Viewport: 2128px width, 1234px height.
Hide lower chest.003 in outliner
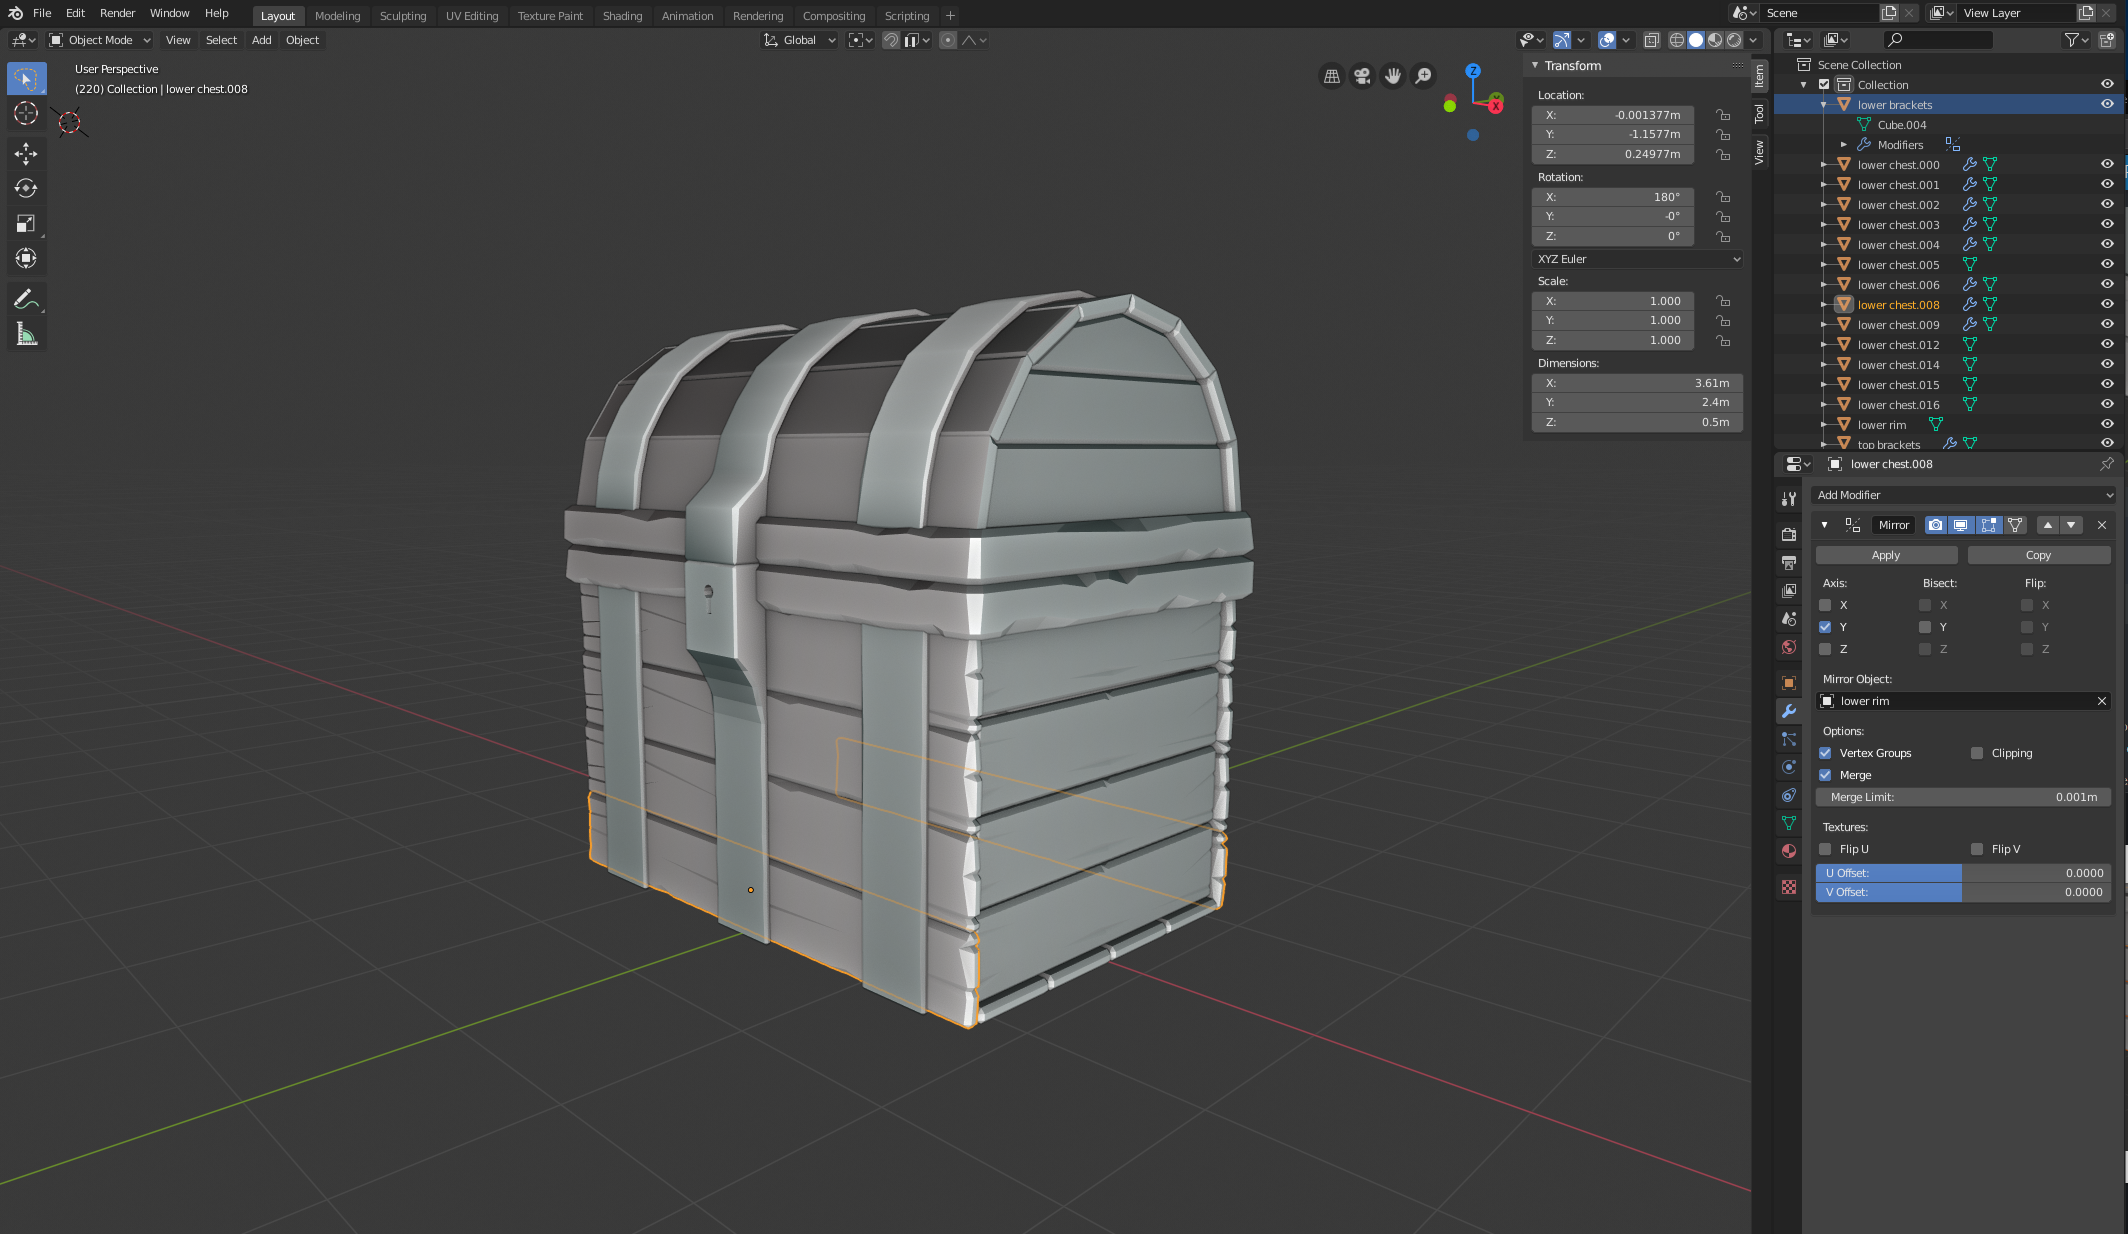pos(2107,225)
